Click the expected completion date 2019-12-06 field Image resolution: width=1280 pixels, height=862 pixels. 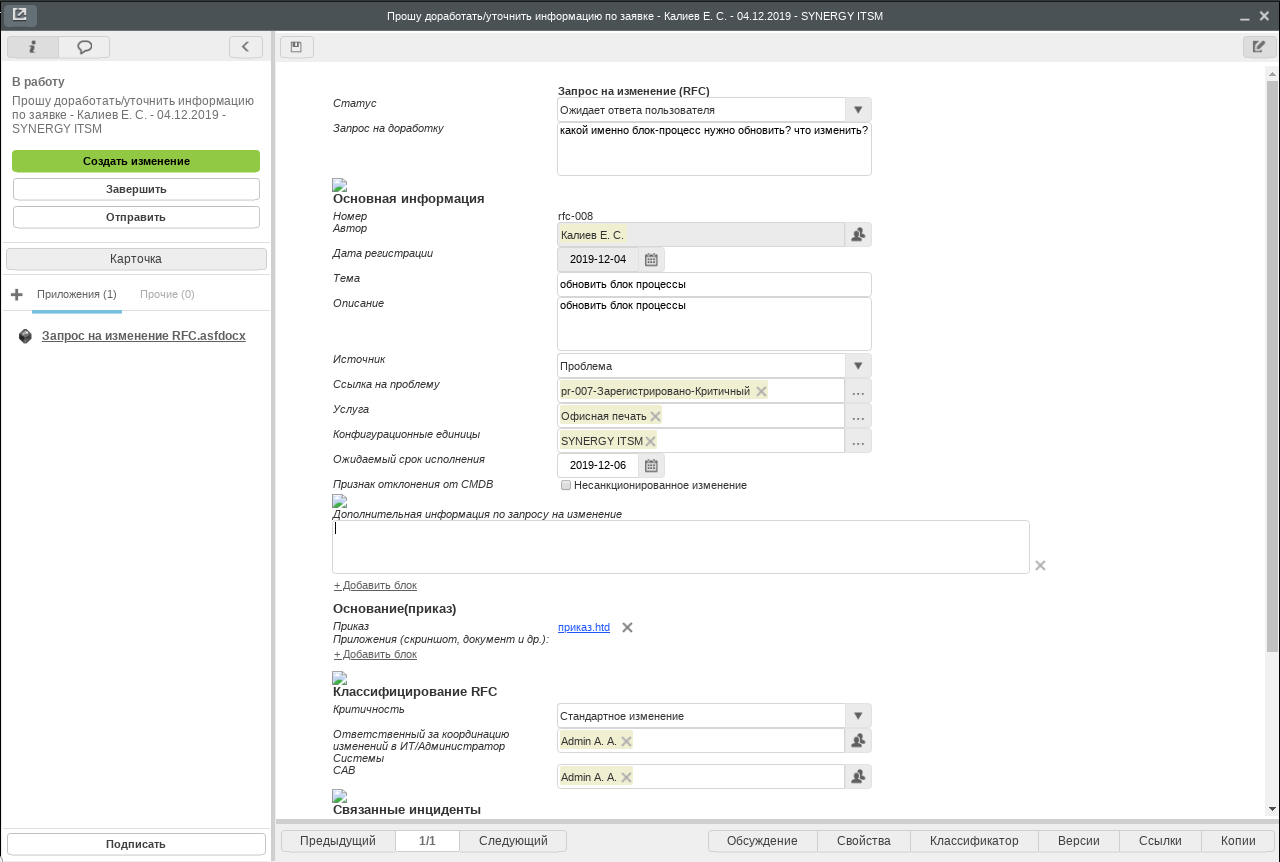[598, 466]
